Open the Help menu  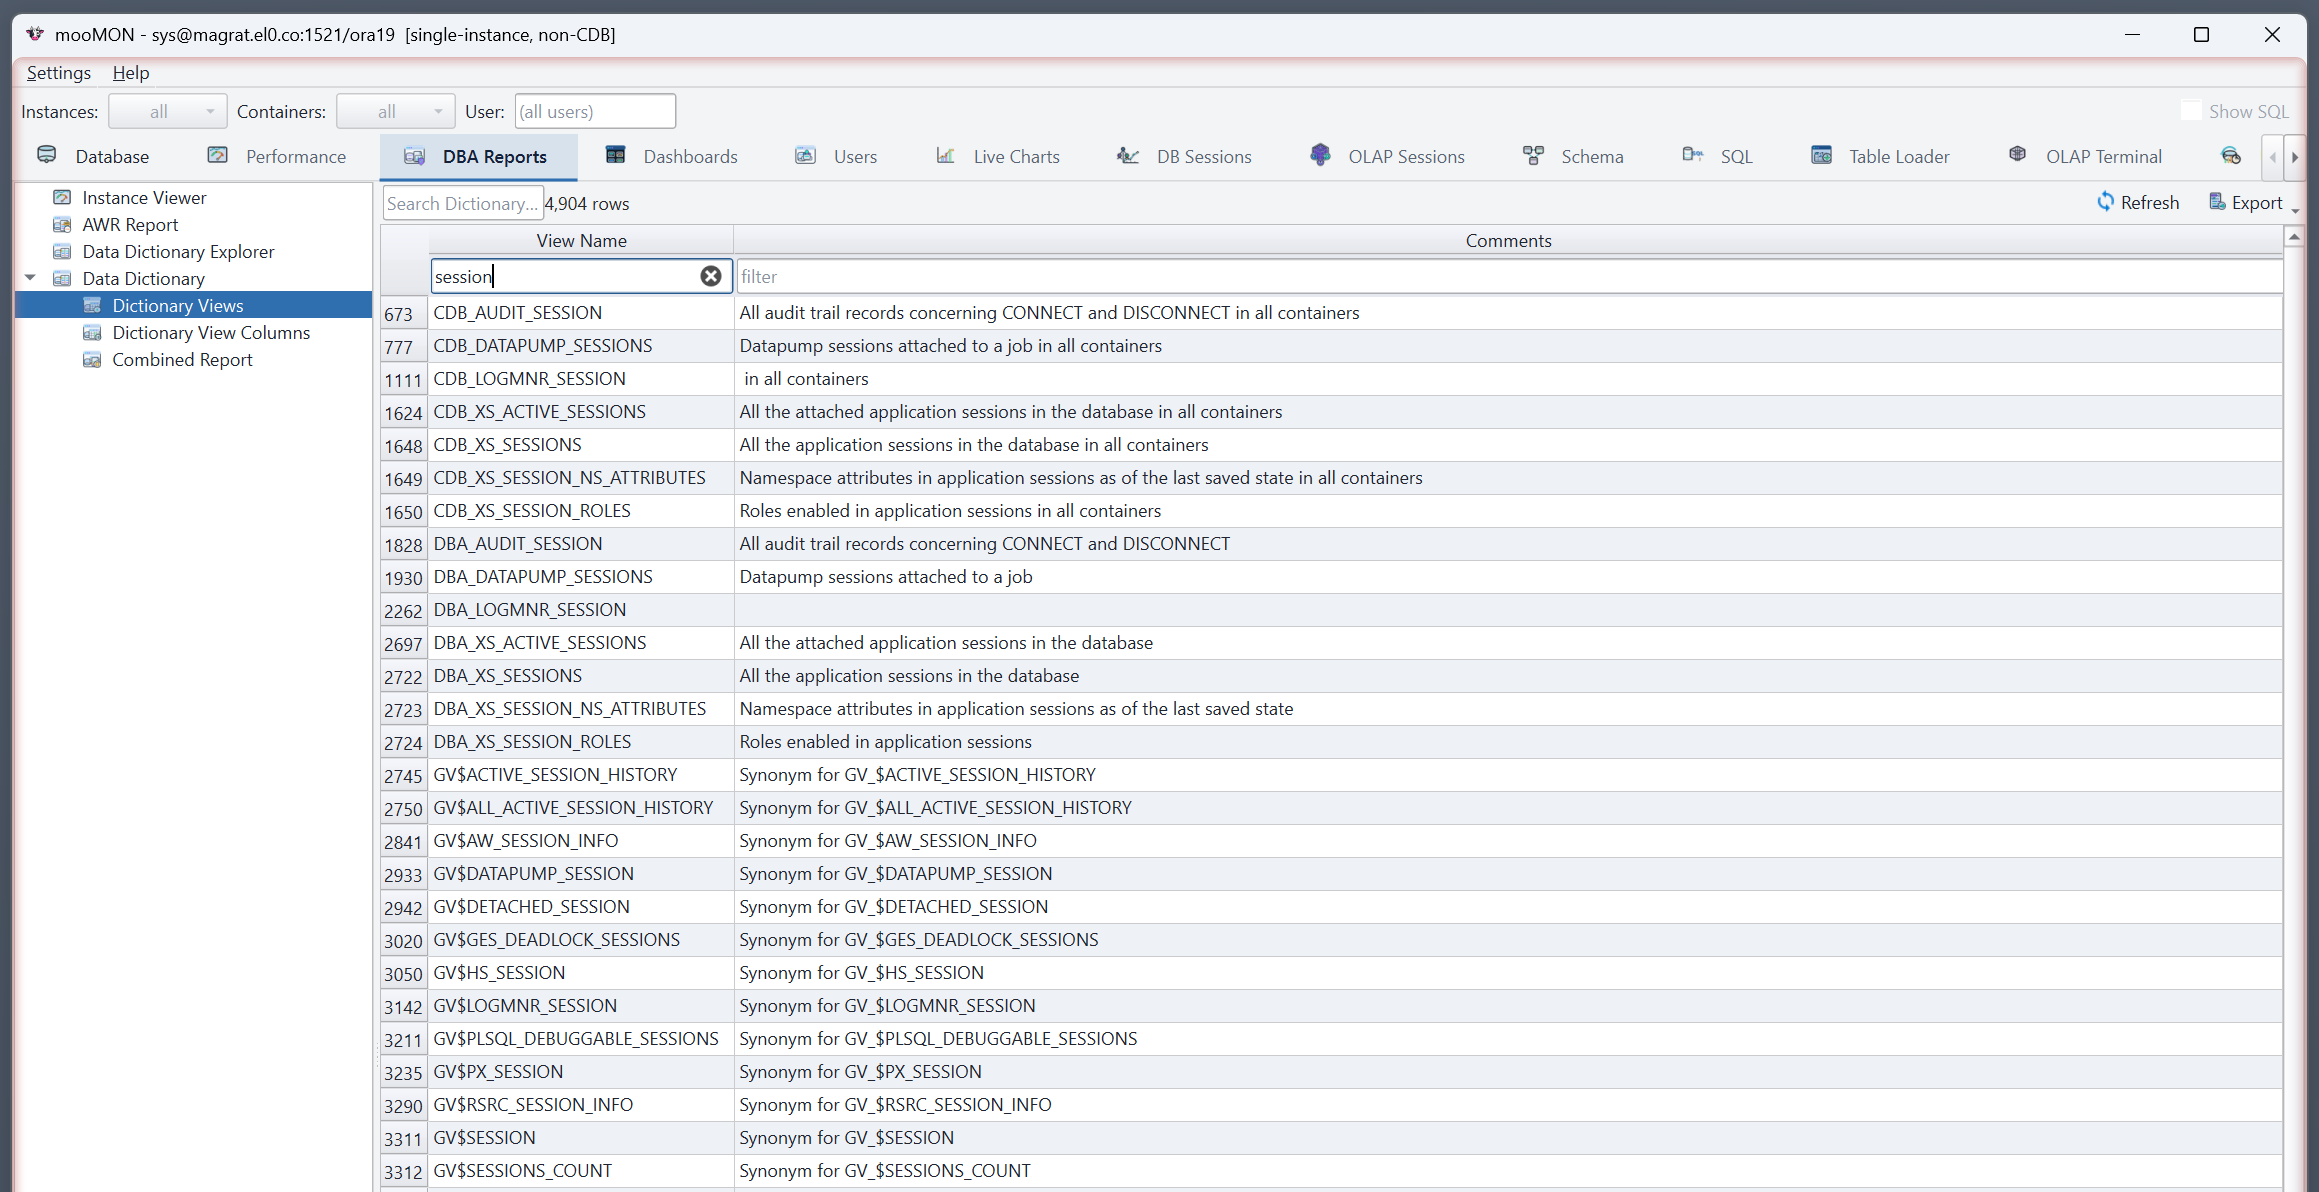(x=131, y=72)
